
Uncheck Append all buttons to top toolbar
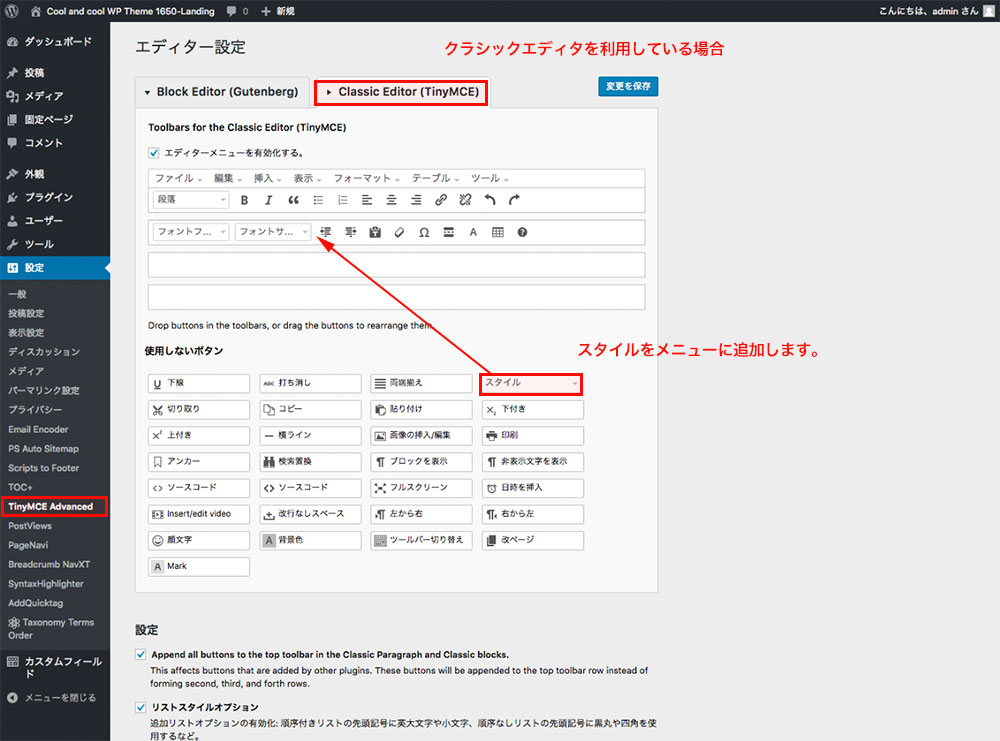point(140,654)
